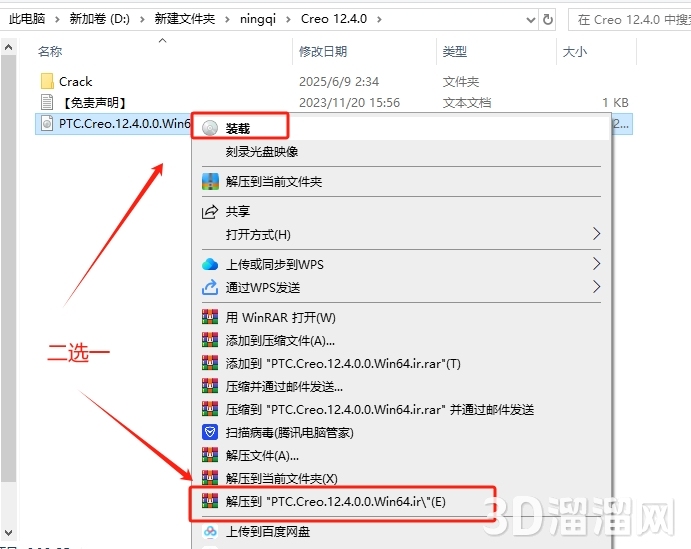
Task: Click WinRAR icon next to 压缩并通过邮件发送...
Action: (210, 386)
